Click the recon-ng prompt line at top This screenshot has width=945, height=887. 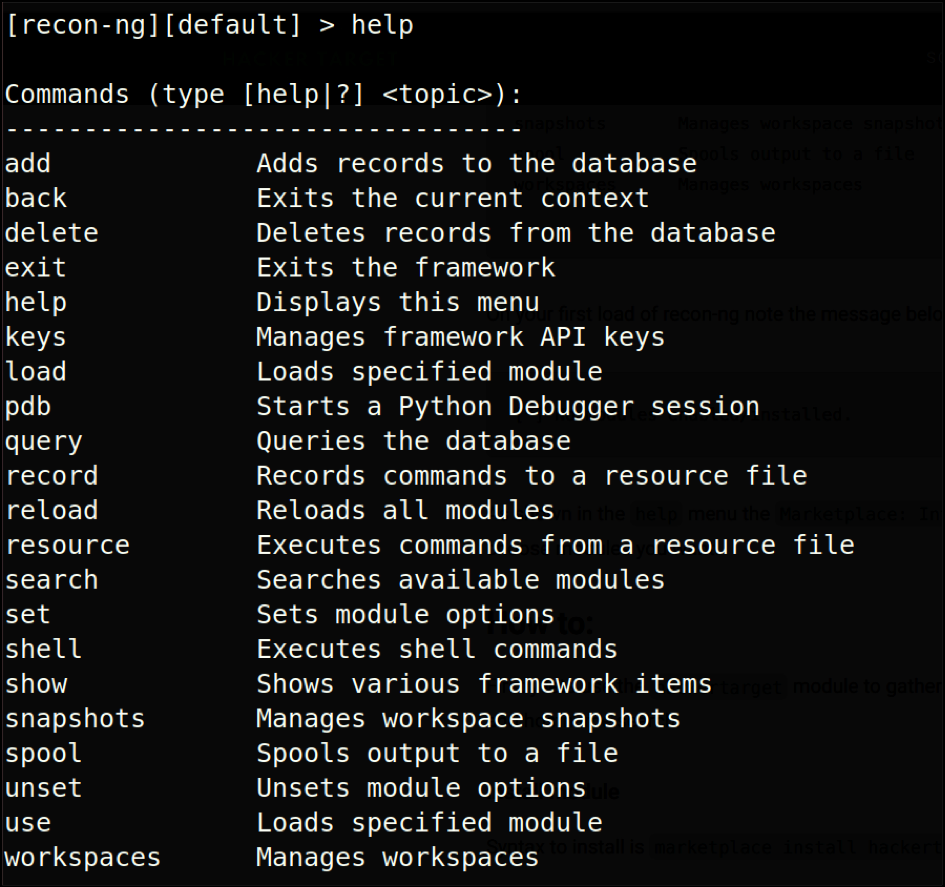tap(160, 26)
